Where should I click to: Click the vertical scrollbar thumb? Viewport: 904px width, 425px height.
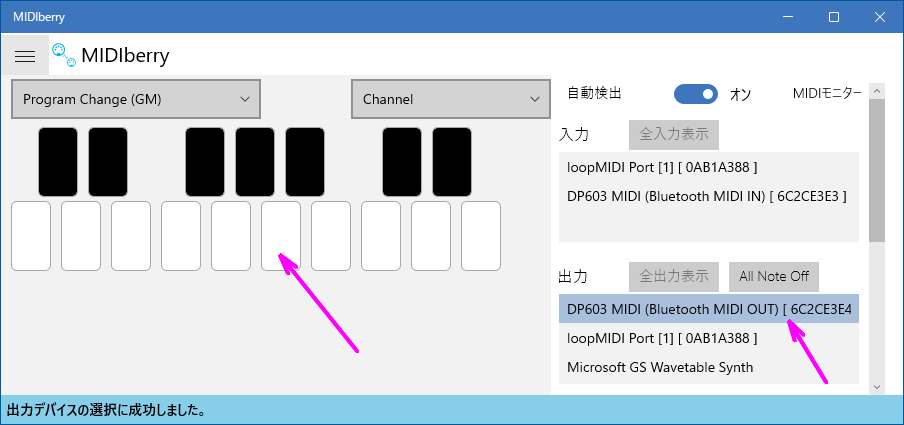click(876, 170)
